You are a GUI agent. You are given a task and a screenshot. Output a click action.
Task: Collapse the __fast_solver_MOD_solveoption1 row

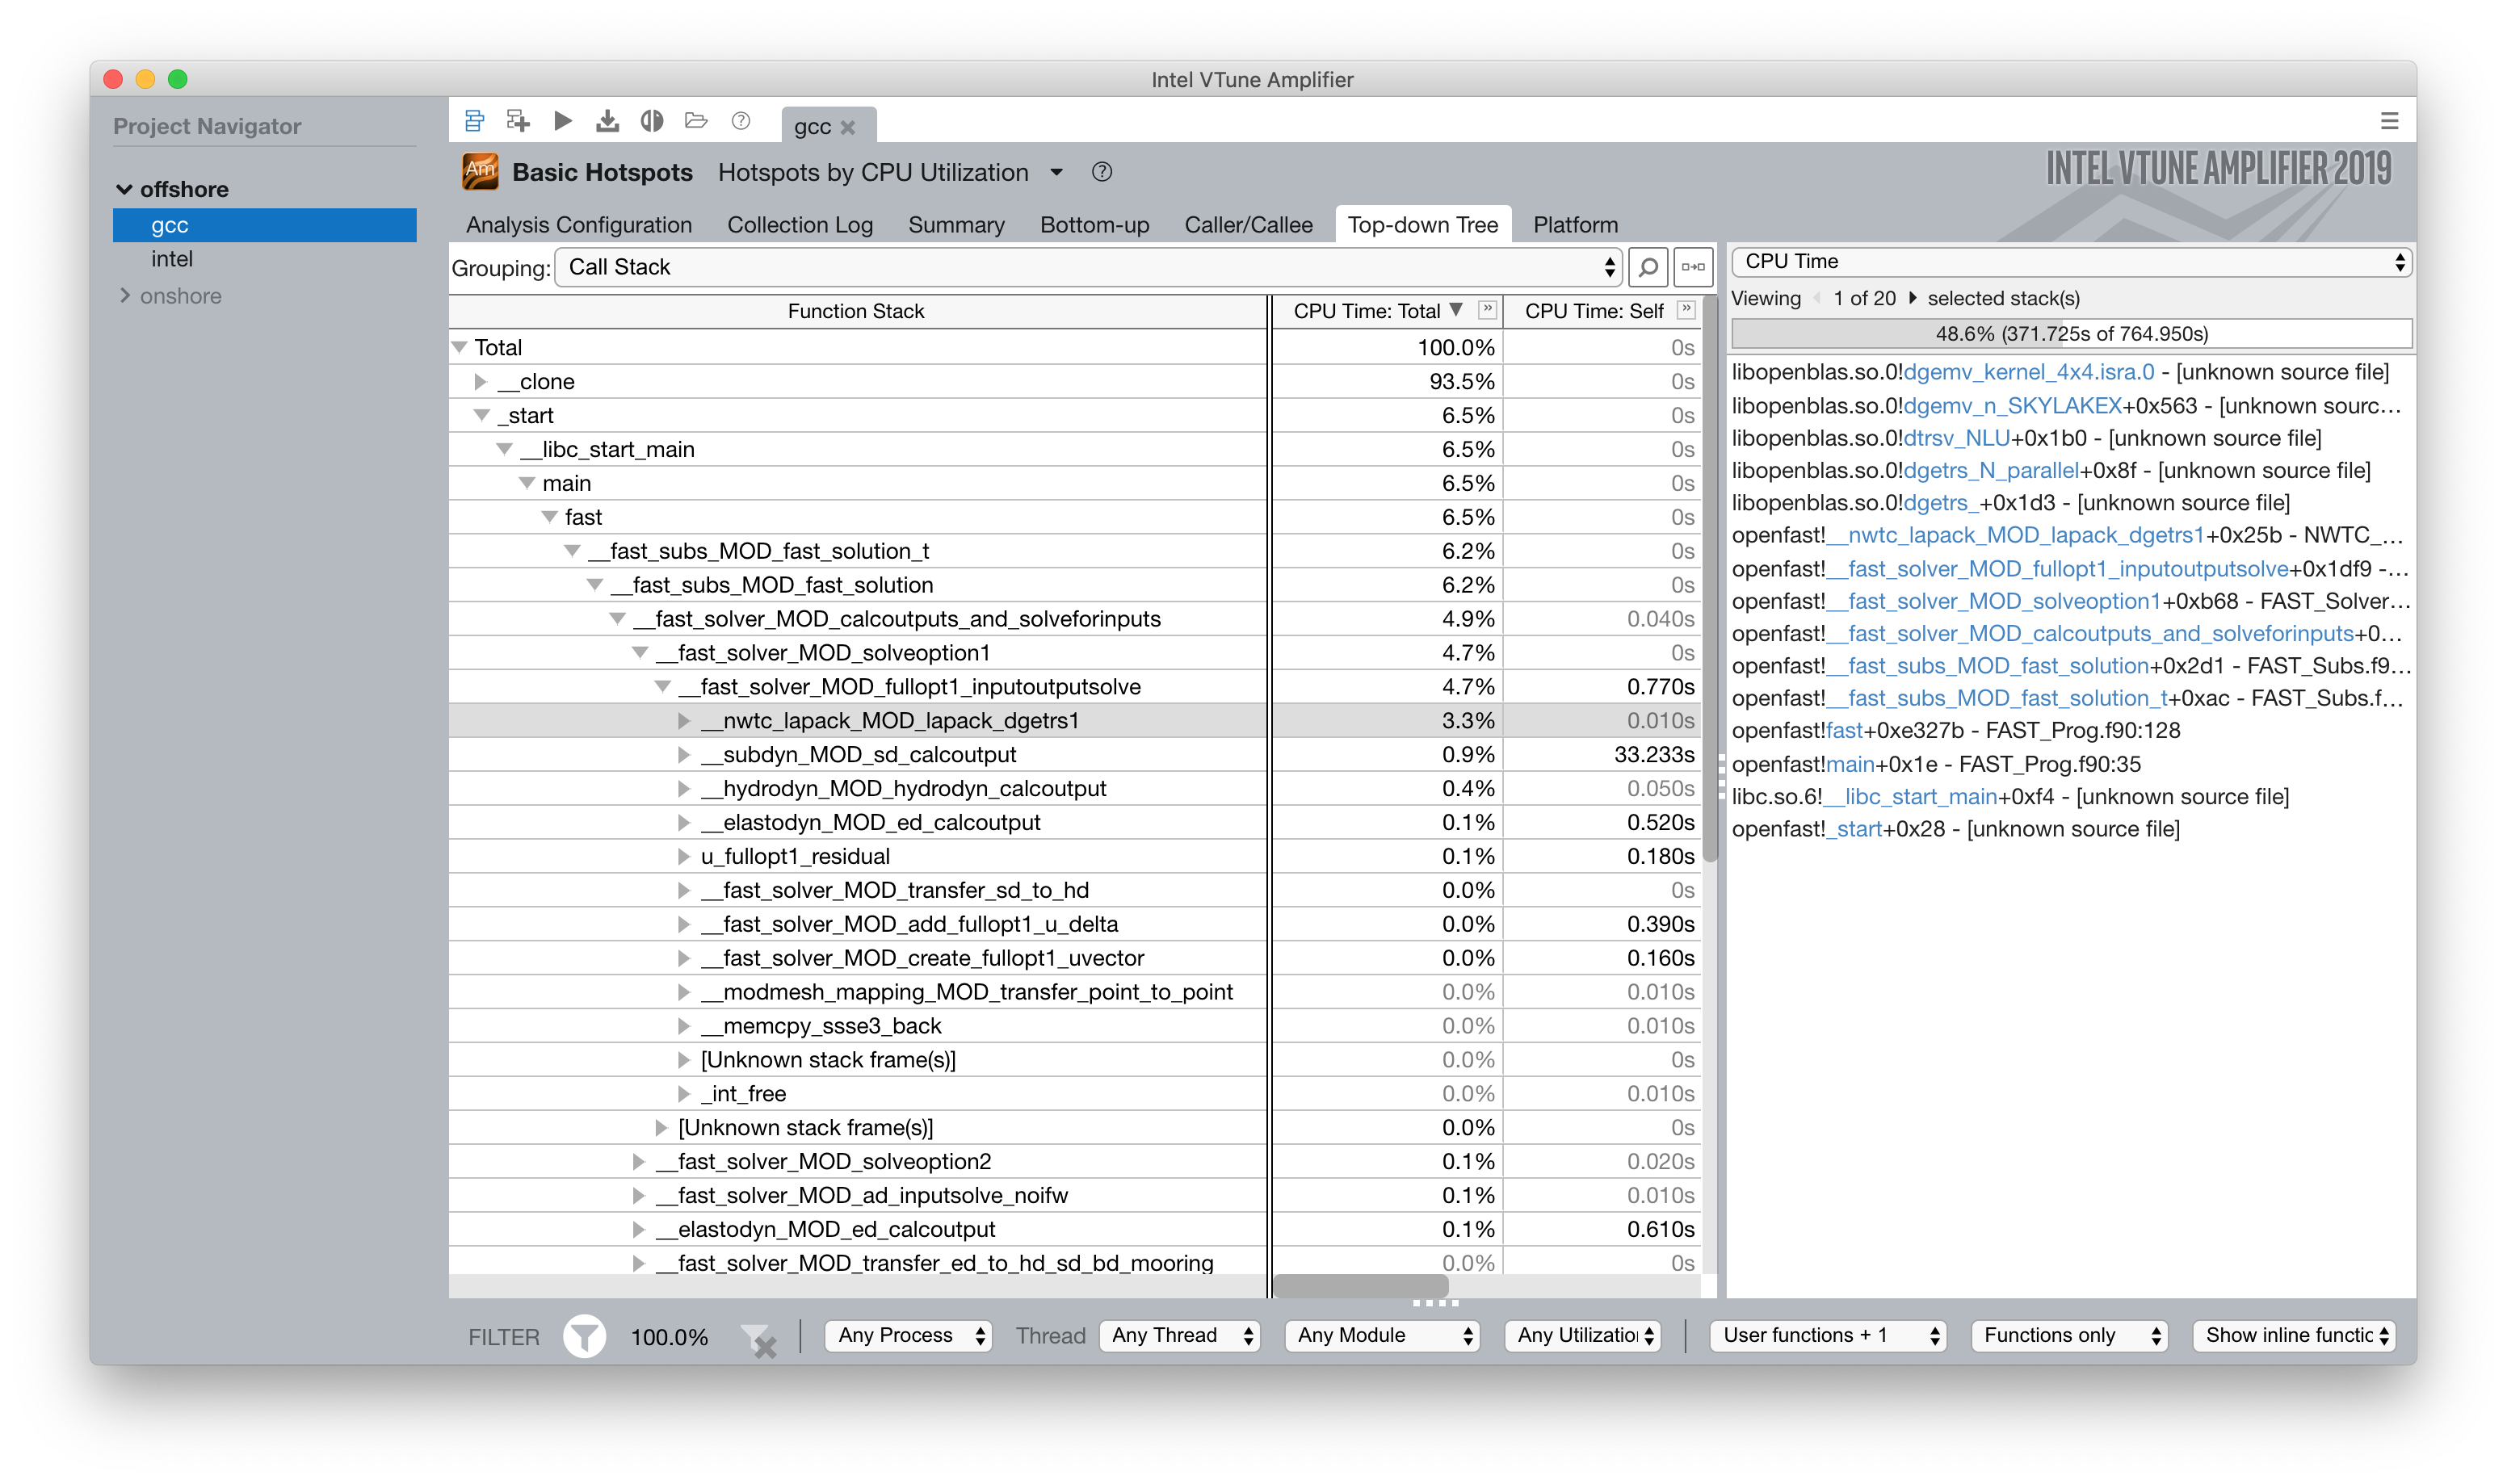point(639,653)
